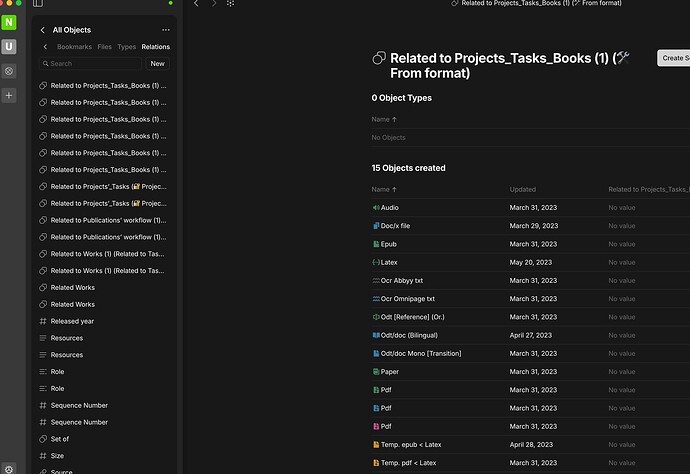
Task: Select the Size relation
Action: pos(104,456)
